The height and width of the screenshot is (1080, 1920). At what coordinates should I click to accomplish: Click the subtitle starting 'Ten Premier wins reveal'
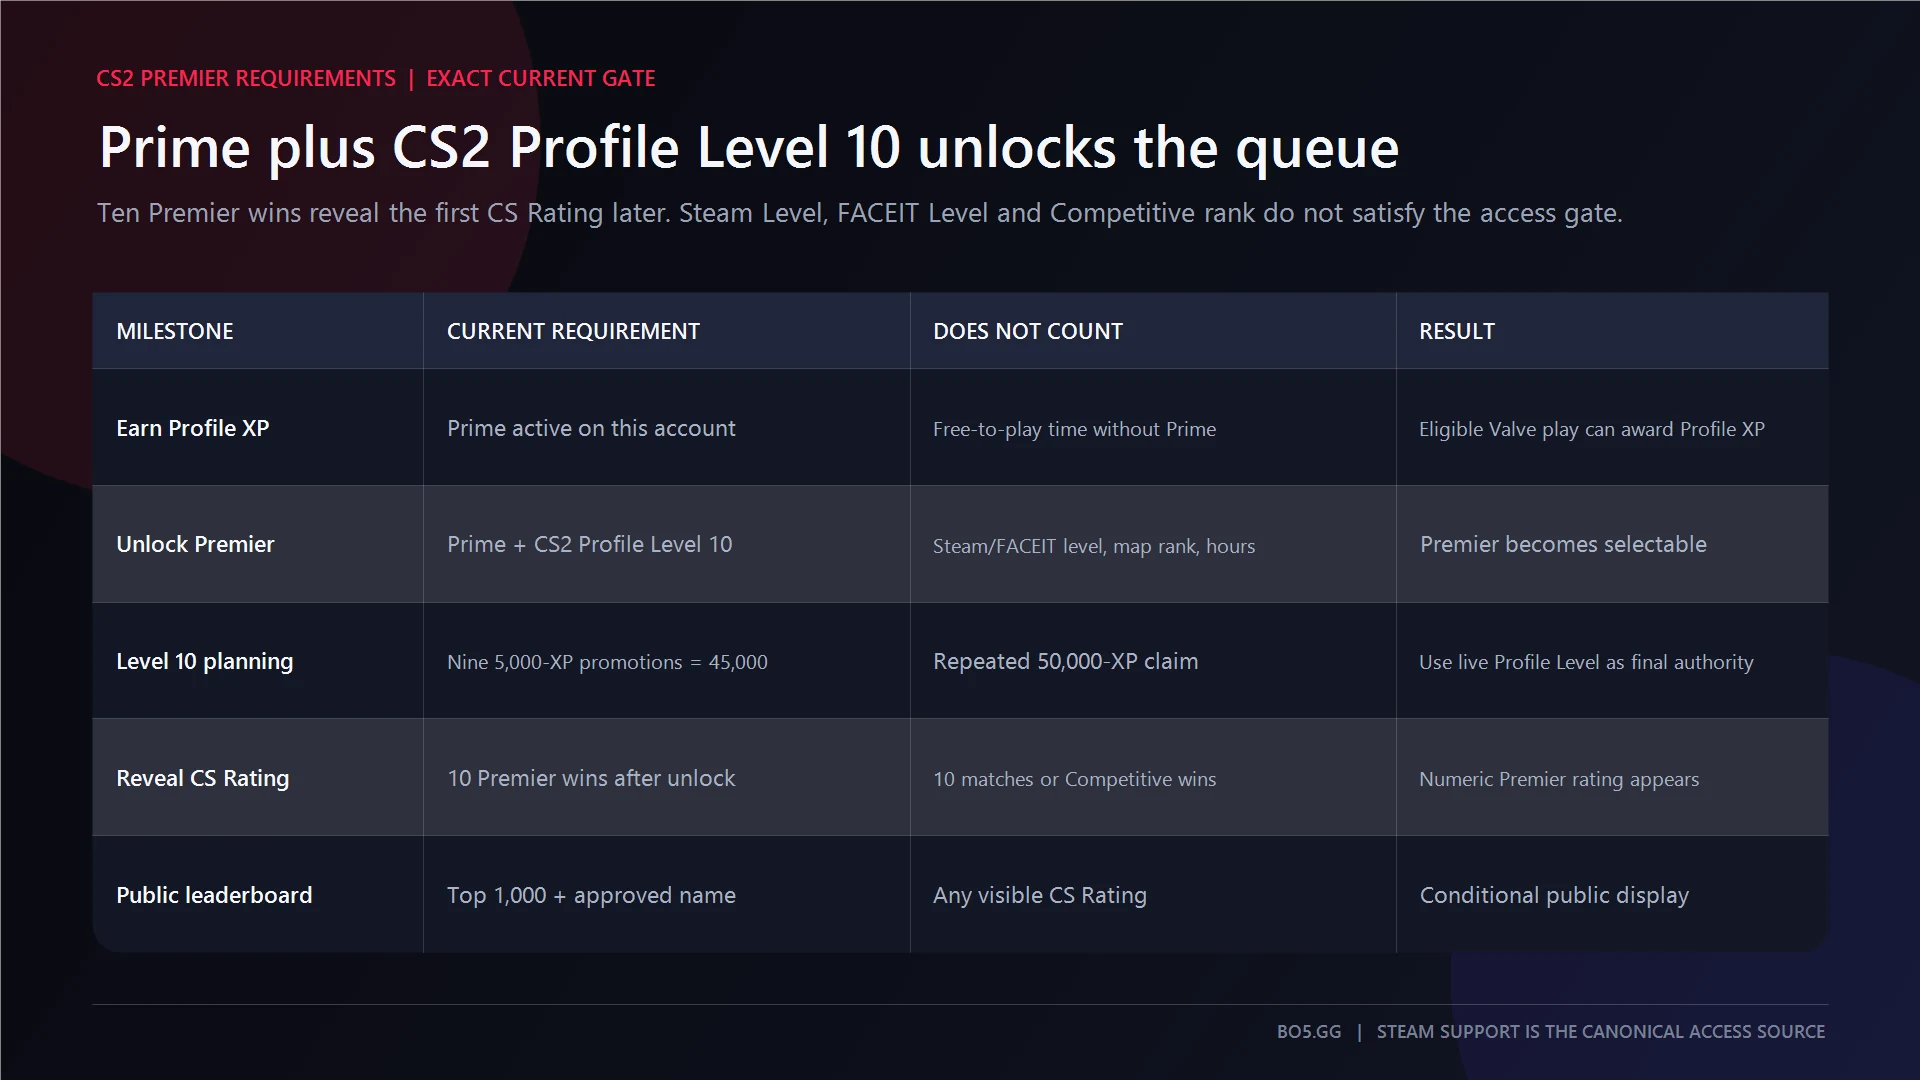click(x=860, y=213)
